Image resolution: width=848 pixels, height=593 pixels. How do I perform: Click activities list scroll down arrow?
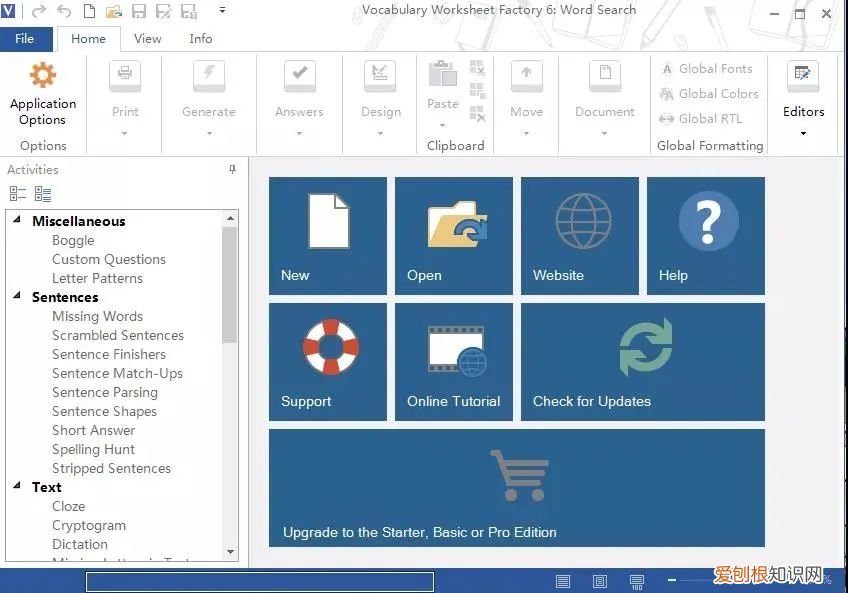230,552
